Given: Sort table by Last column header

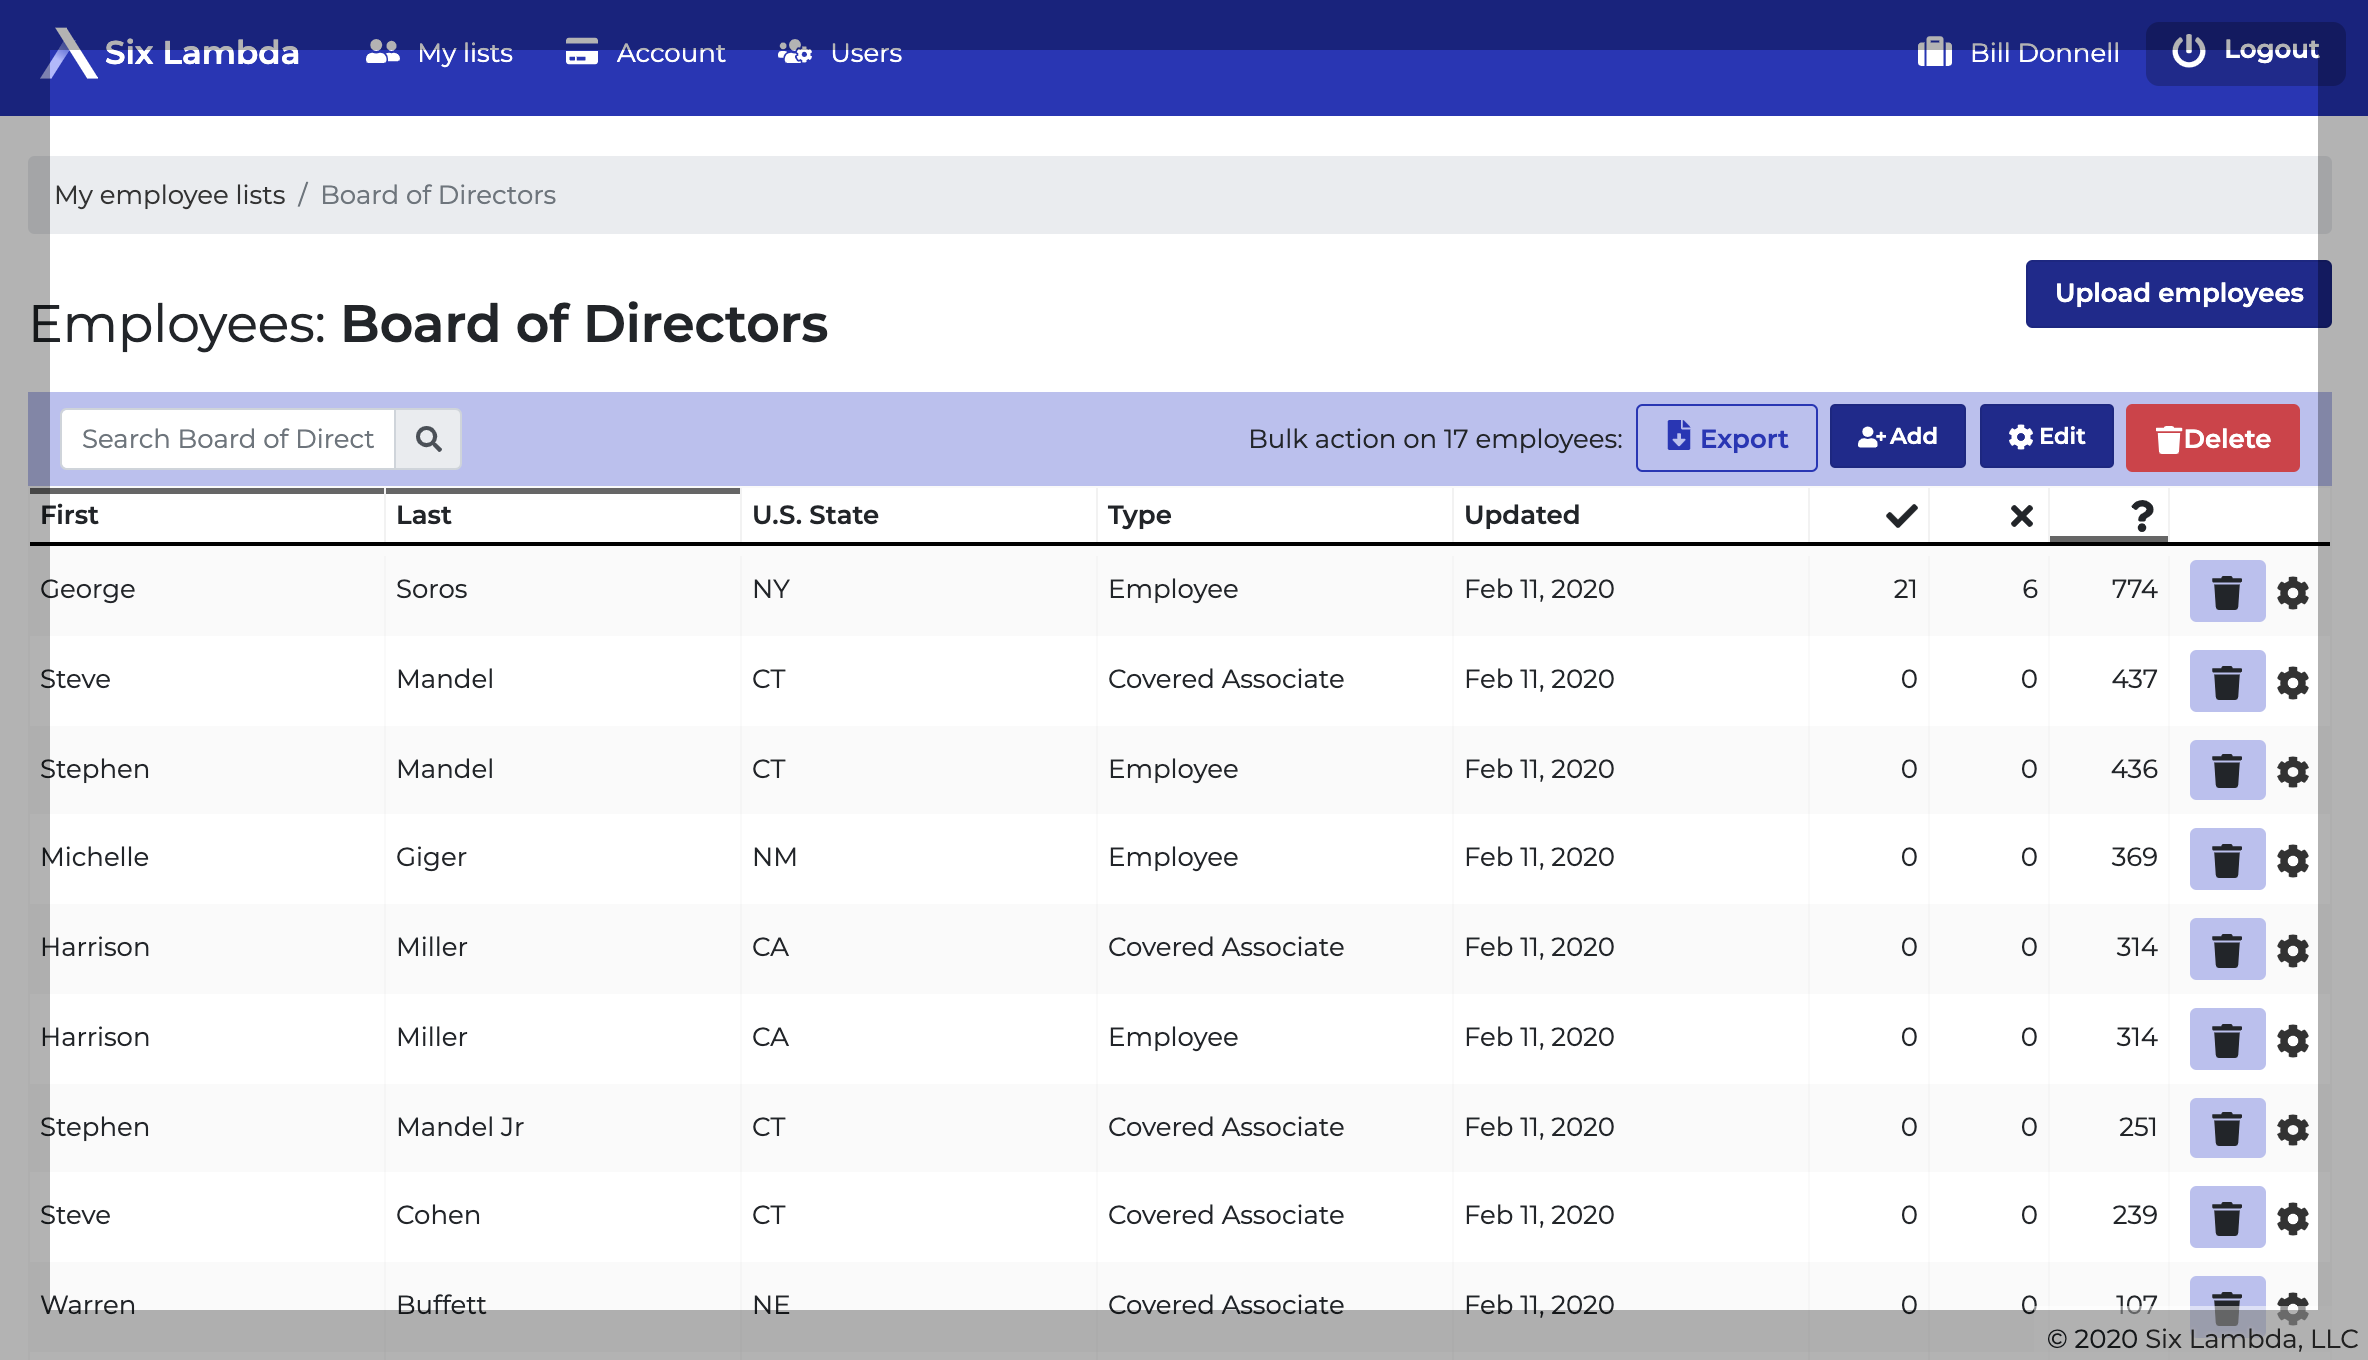Looking at the screenshot, I should tap(424, 515).
